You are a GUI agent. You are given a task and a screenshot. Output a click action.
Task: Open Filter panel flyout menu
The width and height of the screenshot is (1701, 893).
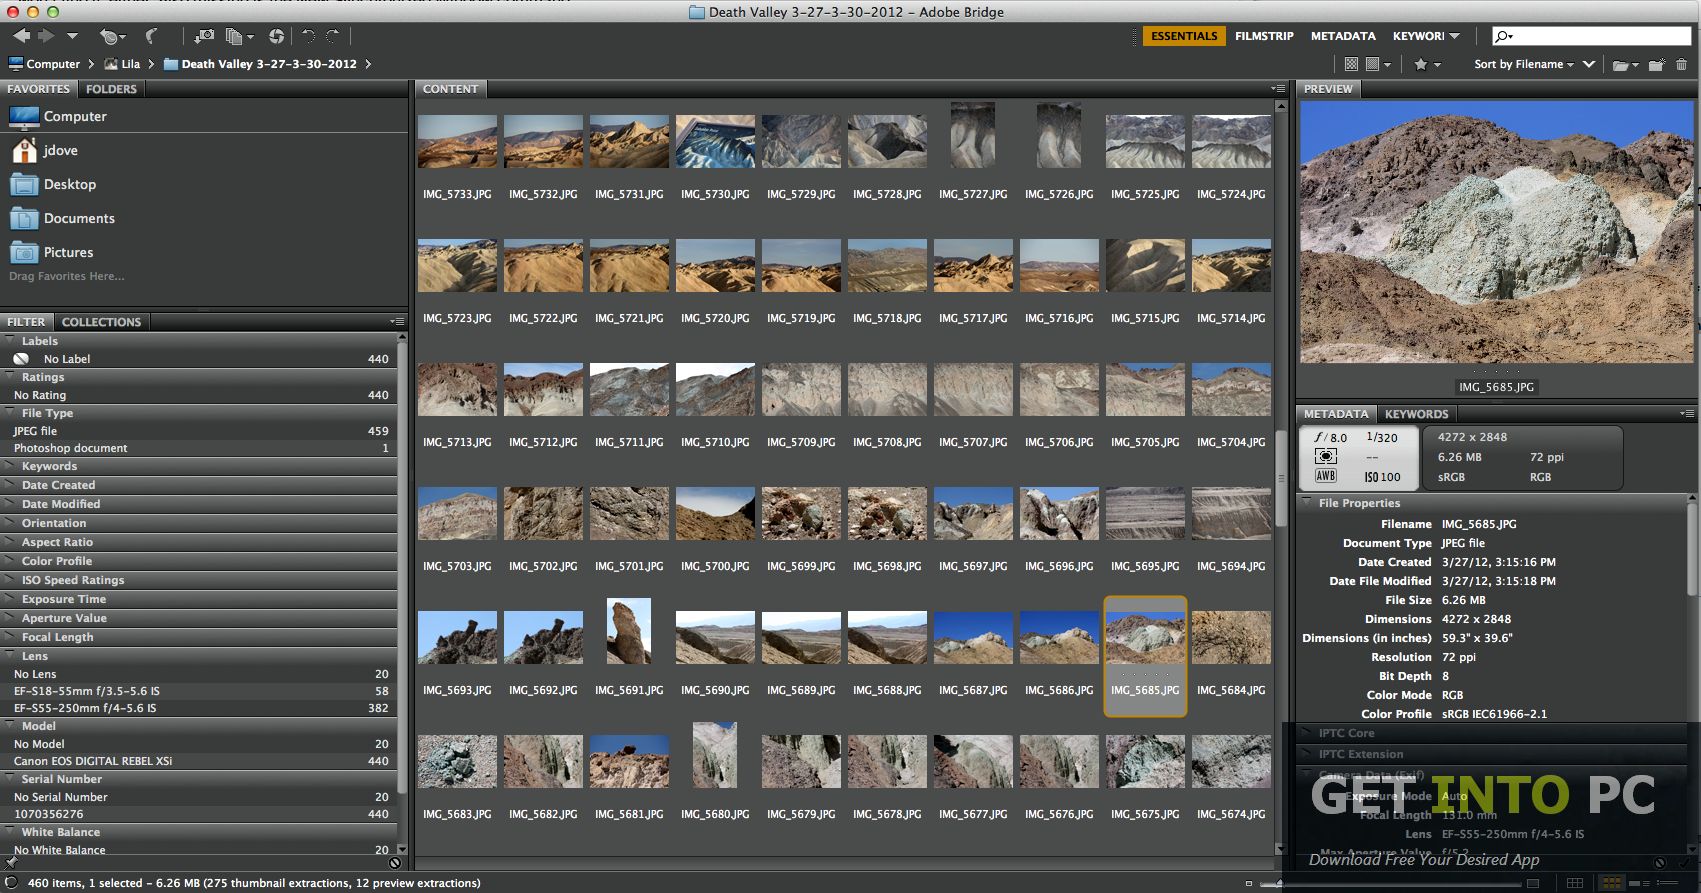pyautogui.click(x=397, y=322)
